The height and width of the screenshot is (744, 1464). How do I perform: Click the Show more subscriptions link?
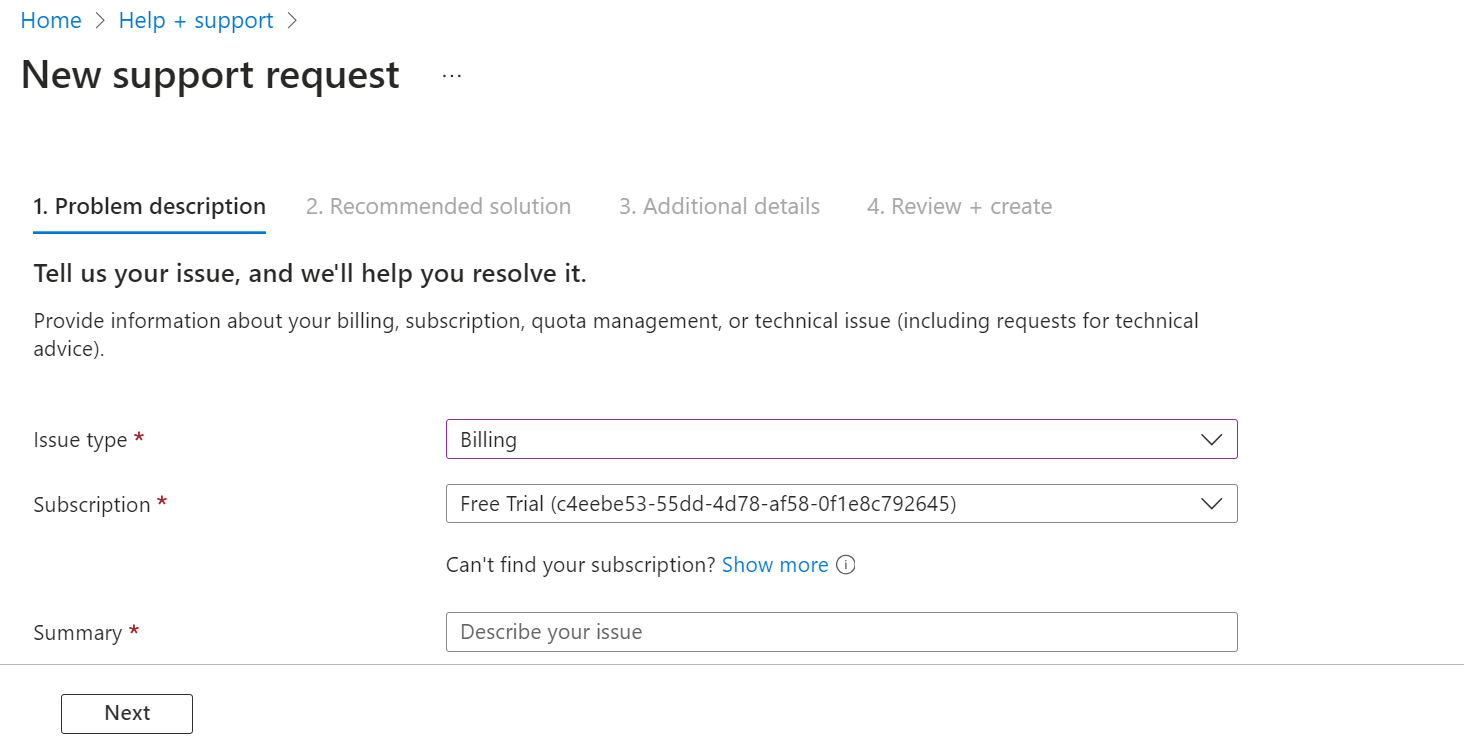tap(775, 565)
